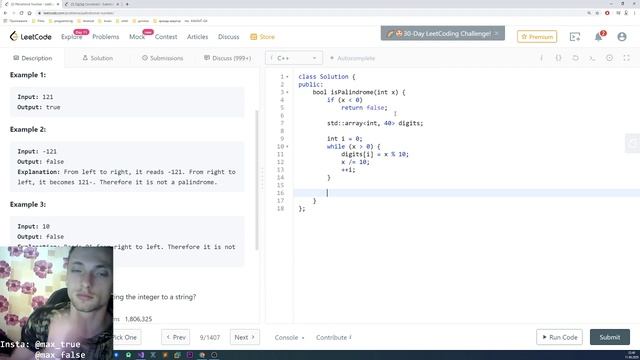Go to the Prev problem
The height and width of the screenshot is (360, 640).
(176, 338)
